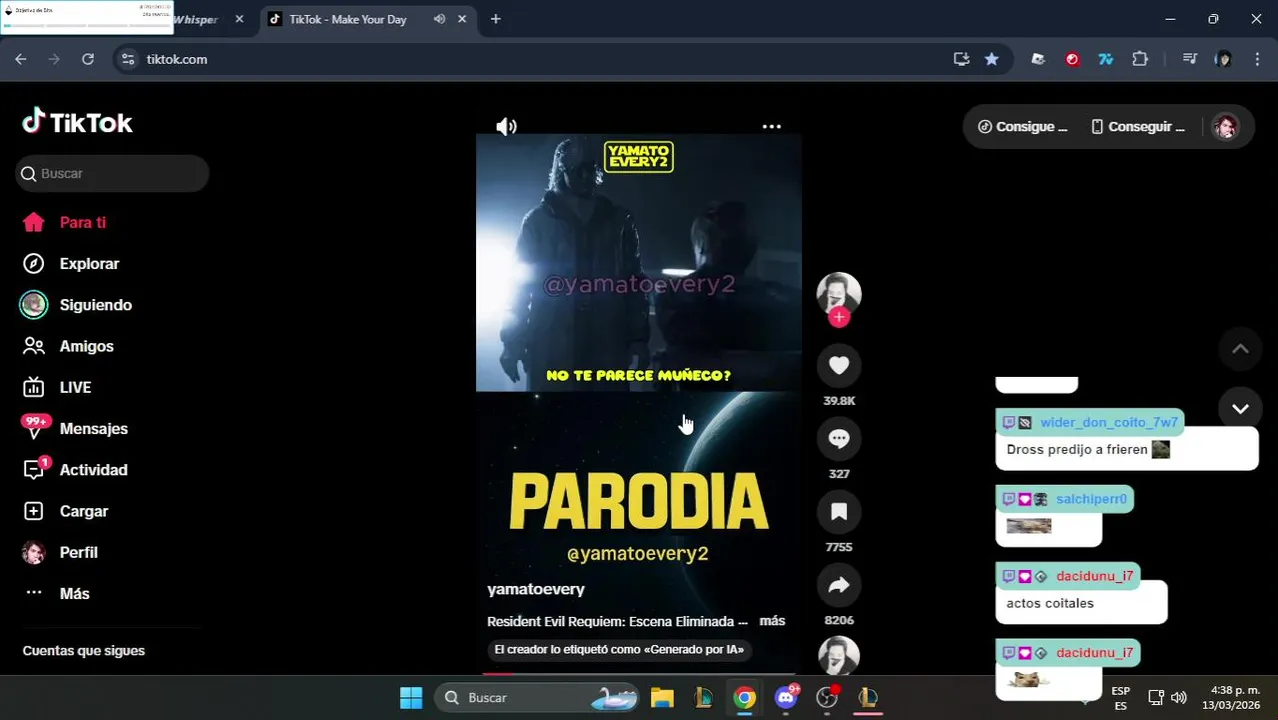The image size is (1278, 720).
Task: Open the 7TV extension icon
Action: (1106, 59)
